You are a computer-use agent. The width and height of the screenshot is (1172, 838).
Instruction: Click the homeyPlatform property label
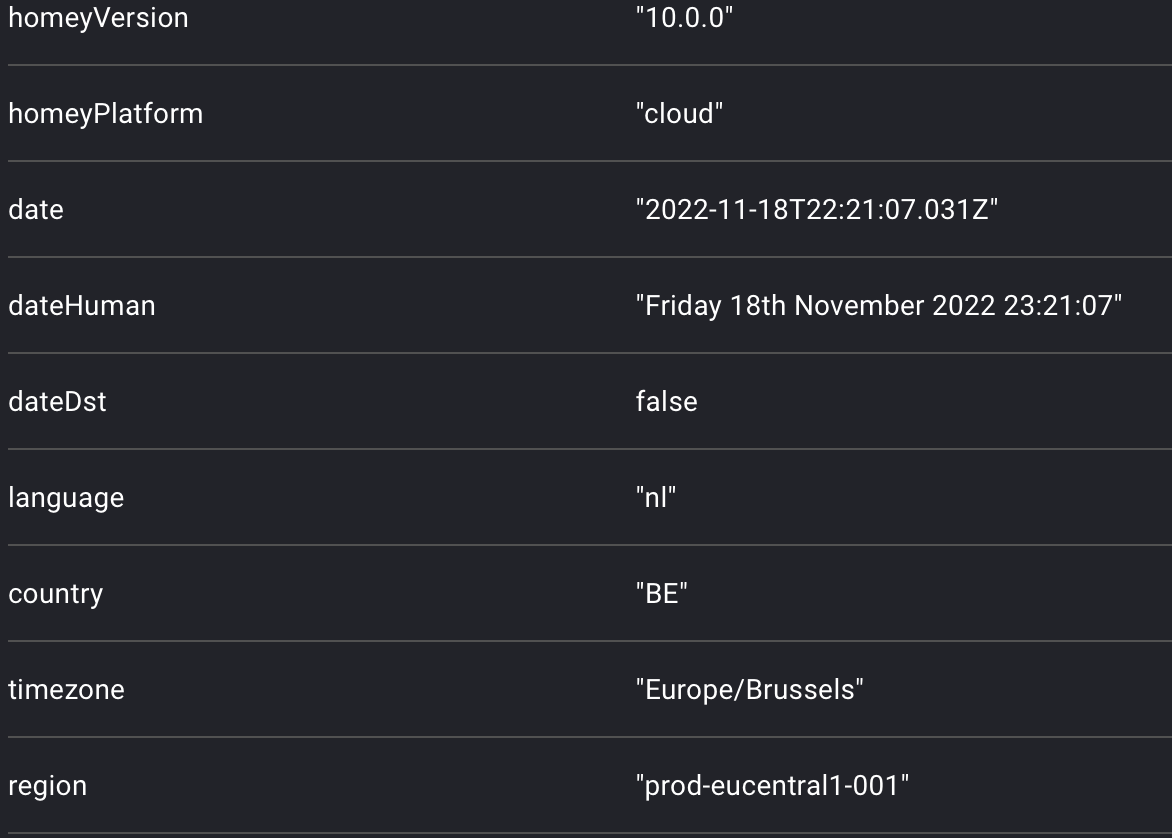[x=105, y=114]
